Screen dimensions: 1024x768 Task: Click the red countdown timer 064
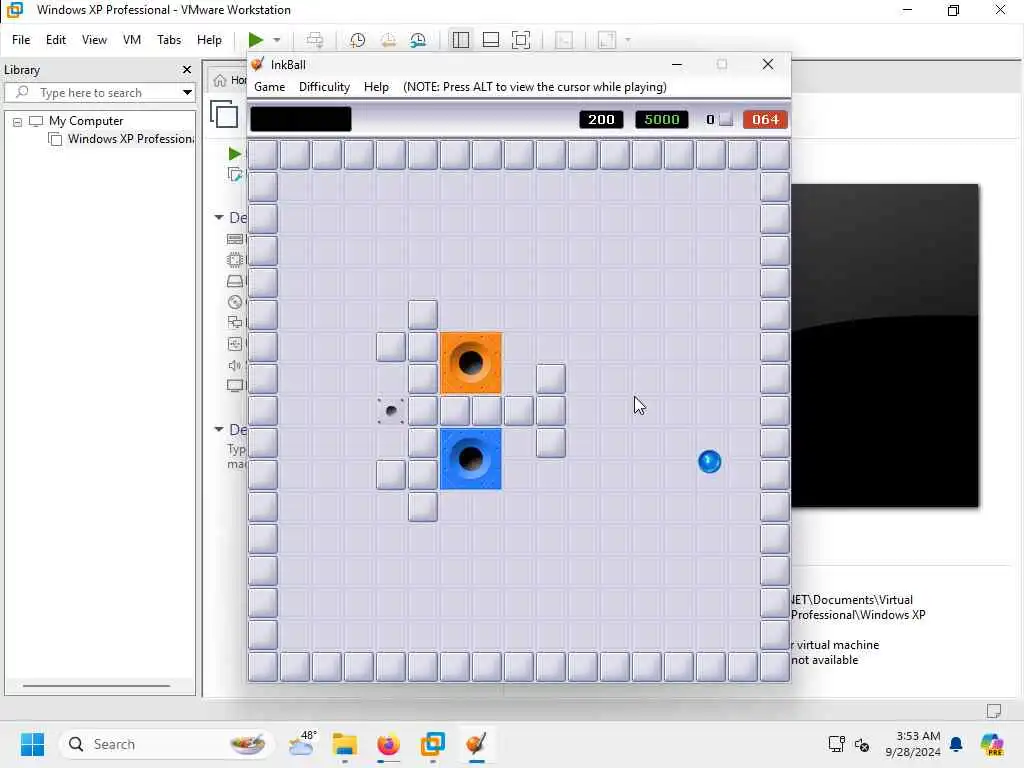pyautogui.click(x=765, y=120)
